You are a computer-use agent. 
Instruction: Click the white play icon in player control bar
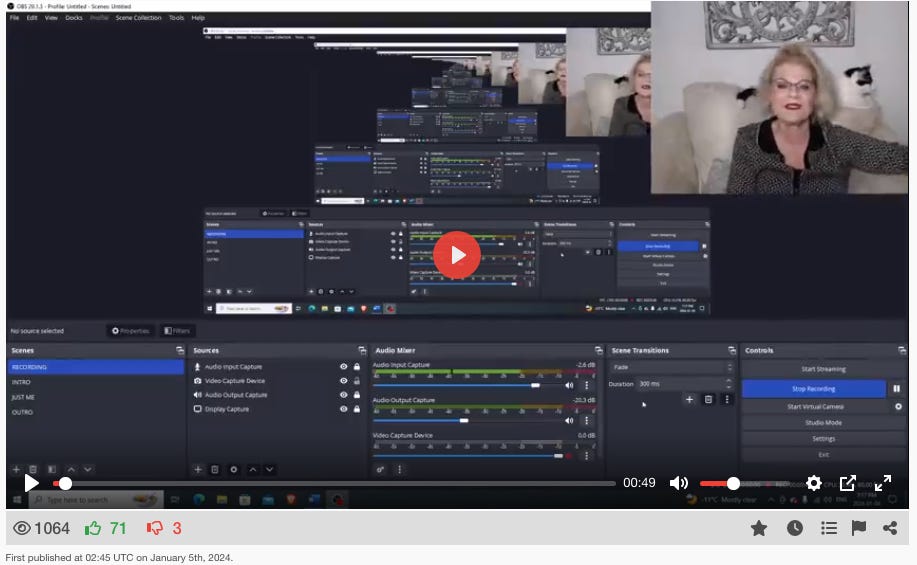pos(32,483)
